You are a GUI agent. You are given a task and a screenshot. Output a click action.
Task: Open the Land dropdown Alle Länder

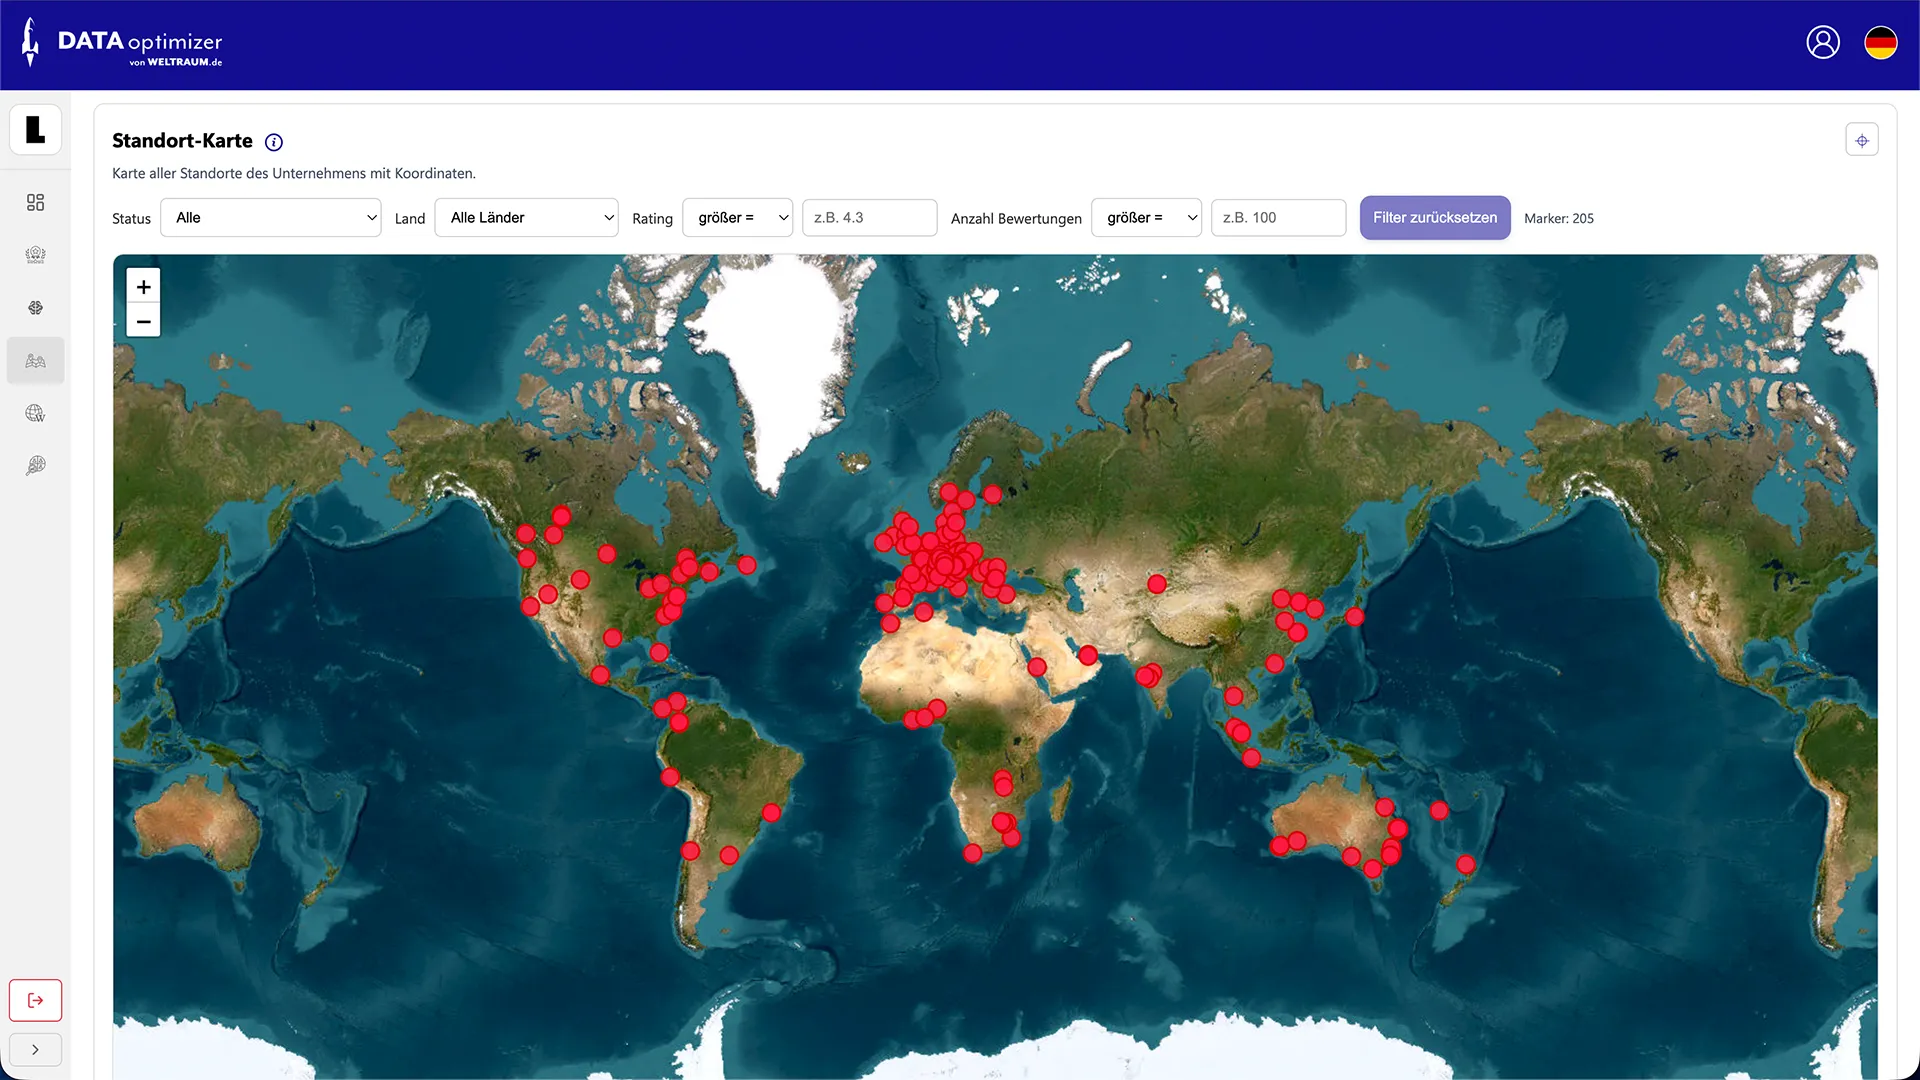click(x=527, y=218)
